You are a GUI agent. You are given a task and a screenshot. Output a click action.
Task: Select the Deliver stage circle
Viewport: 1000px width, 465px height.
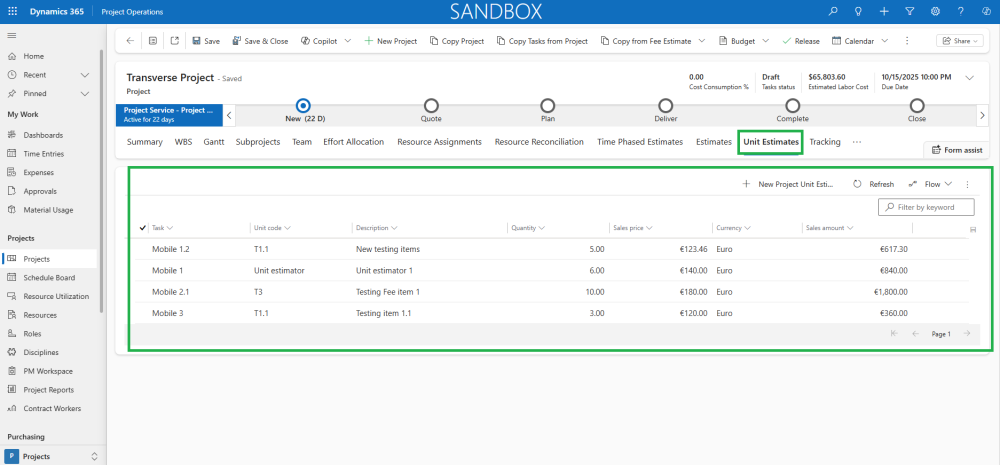click(666, 105)
